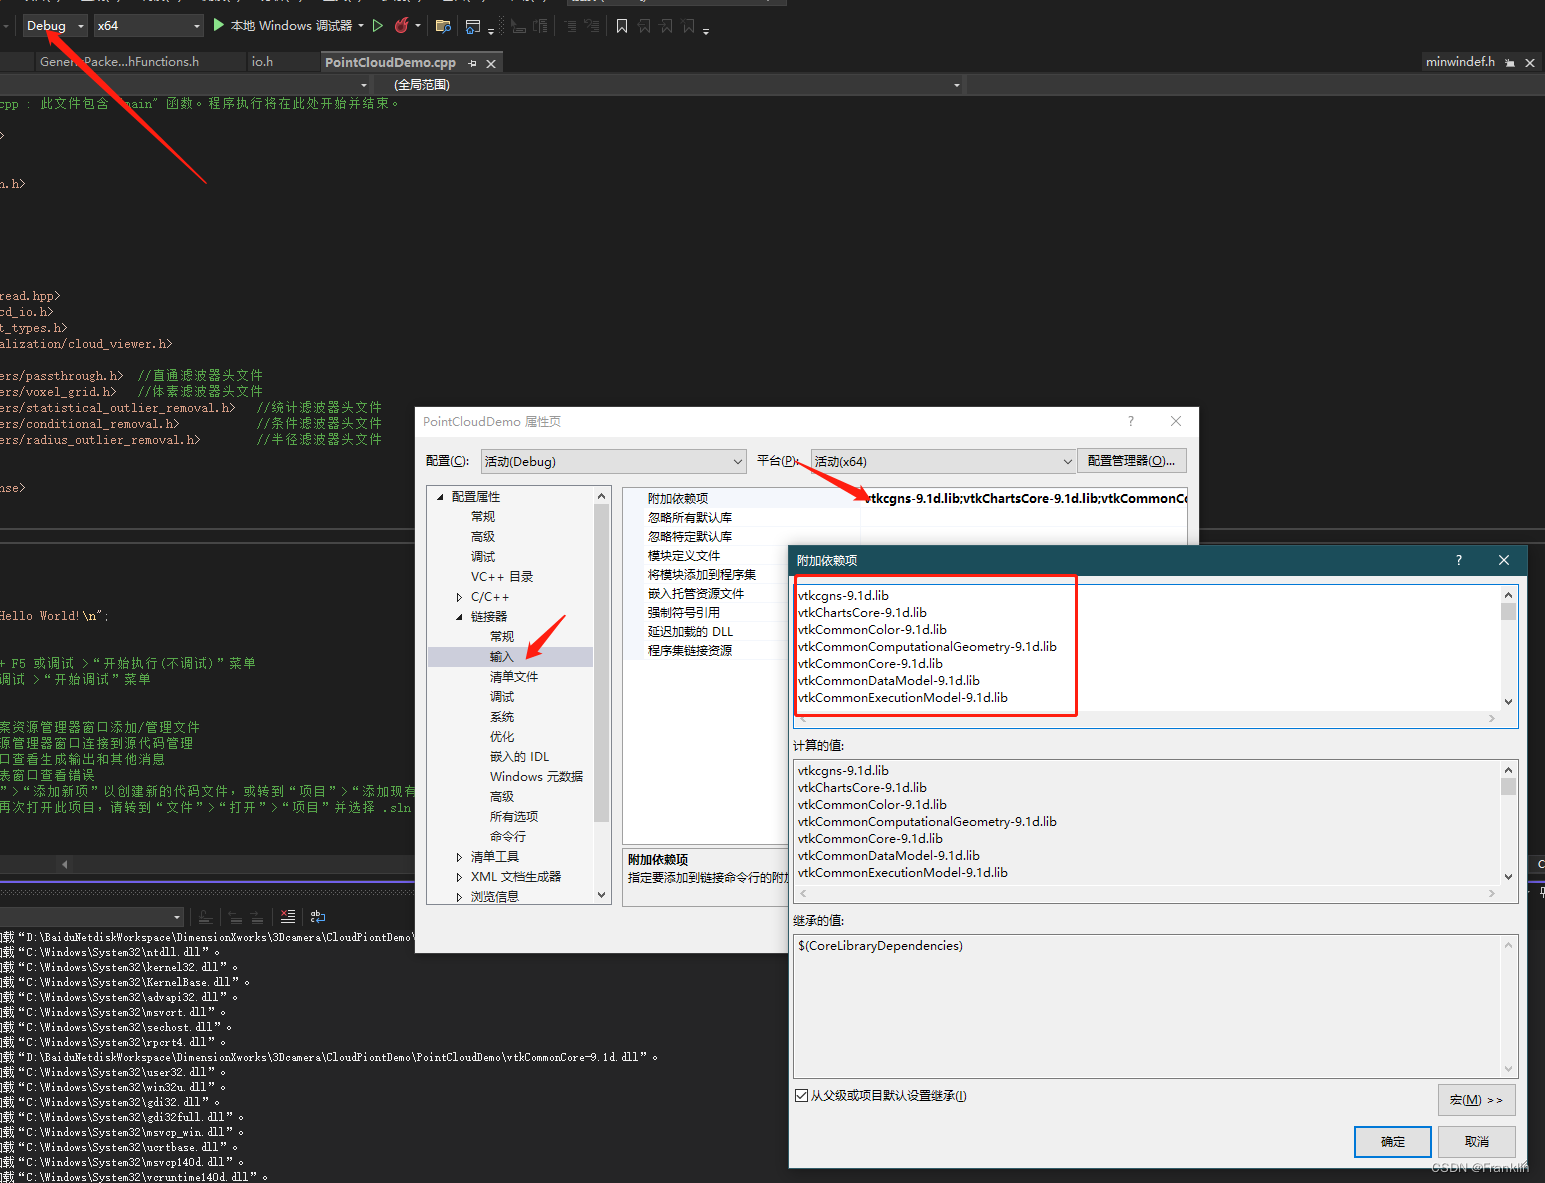Click the 宏(M) >> button
This screenshot has height=1183, width=1545.
coord(1477,1100)
